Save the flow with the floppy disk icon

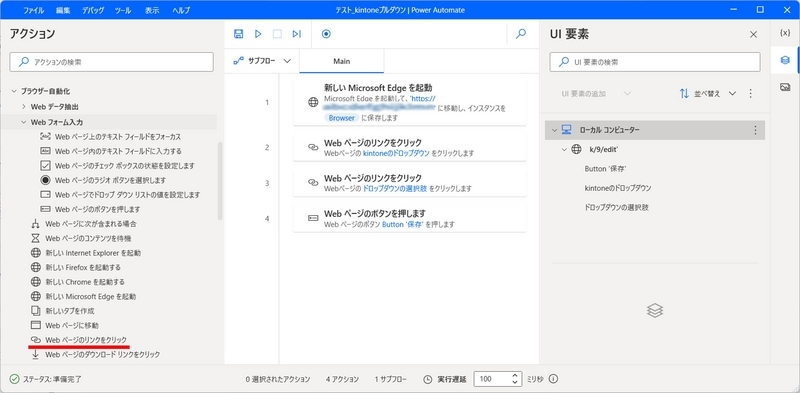tap(238, 34)
